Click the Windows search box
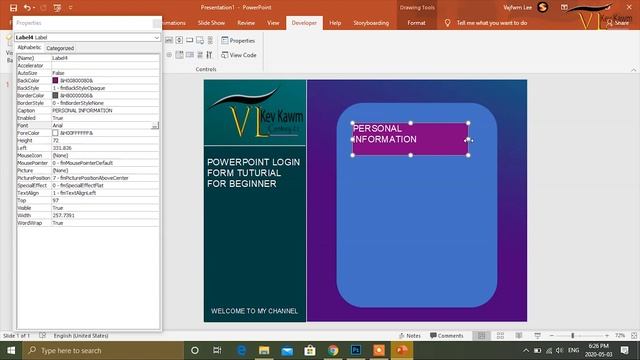This screenshot has width=640, height=360. [103, 350]
